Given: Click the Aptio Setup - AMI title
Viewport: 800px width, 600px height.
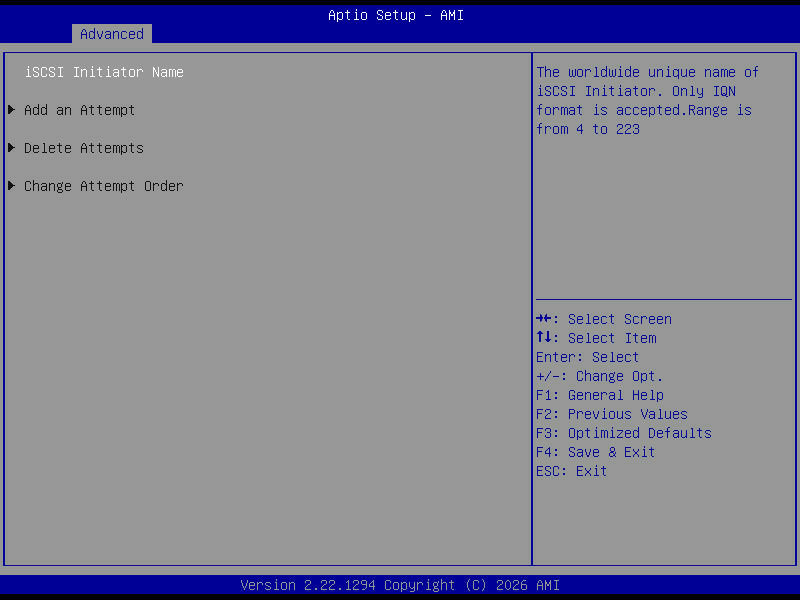Looking at the screenshot, I should 396,15.
